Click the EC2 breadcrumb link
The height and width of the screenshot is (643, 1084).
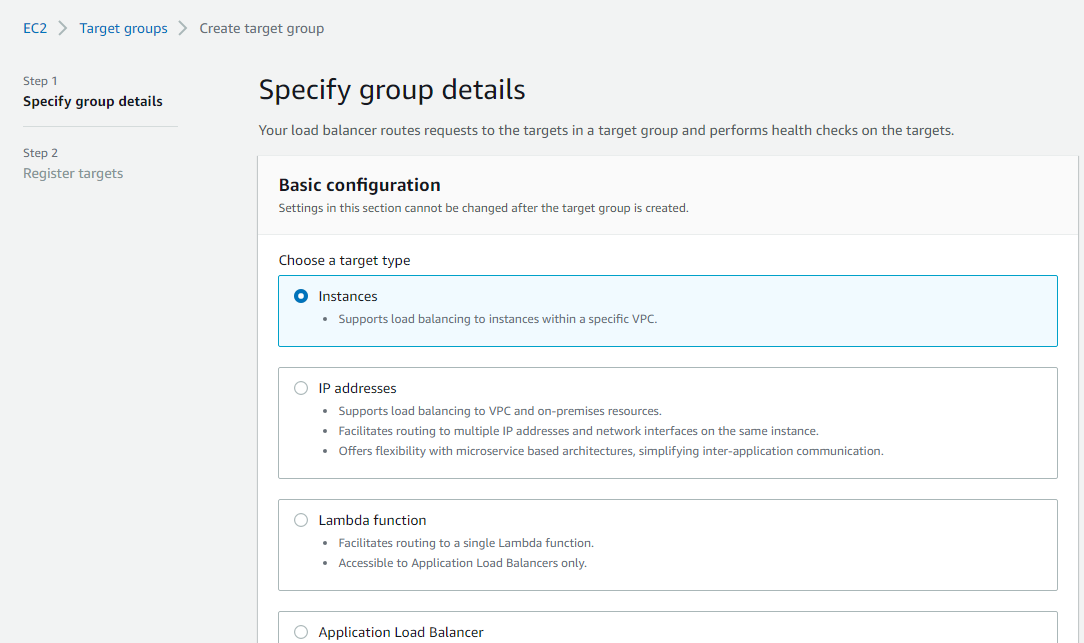click(35, 28)
